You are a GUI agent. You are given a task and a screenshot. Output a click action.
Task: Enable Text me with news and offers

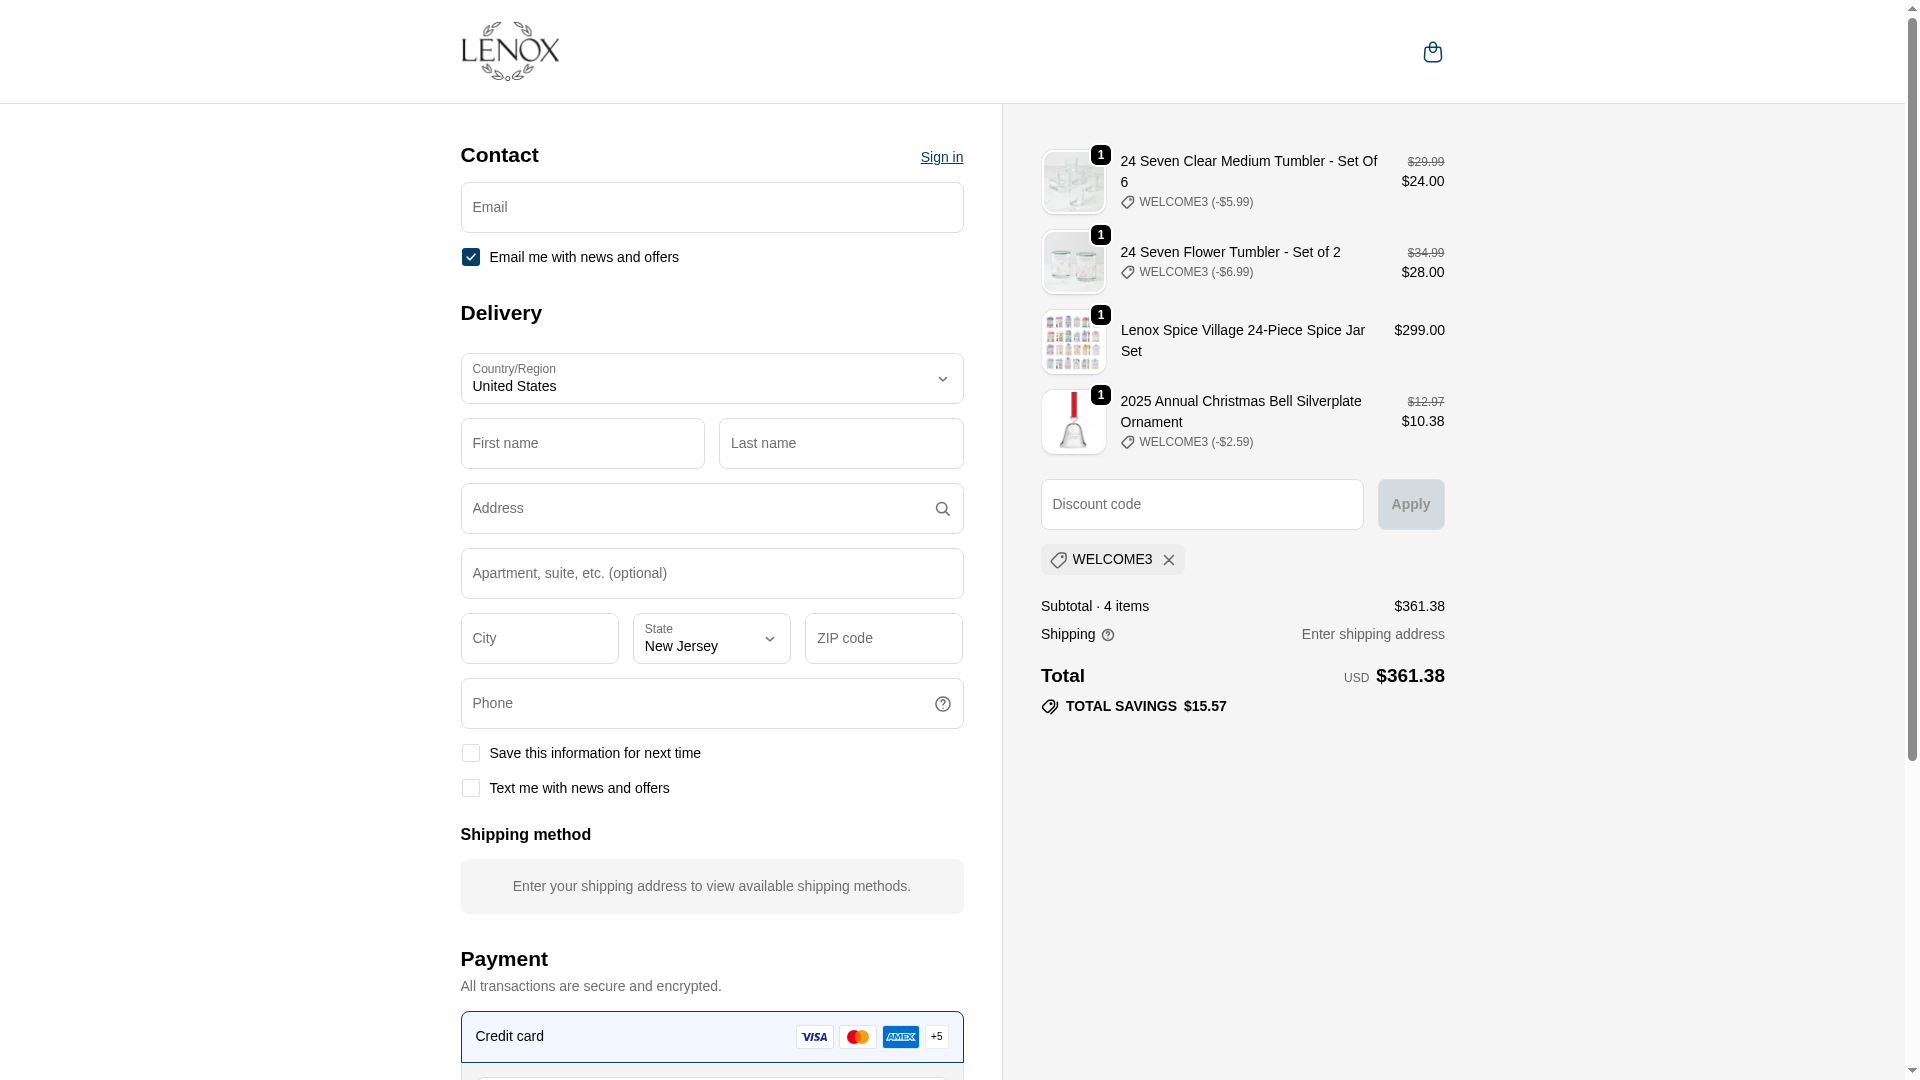[471, 788]
